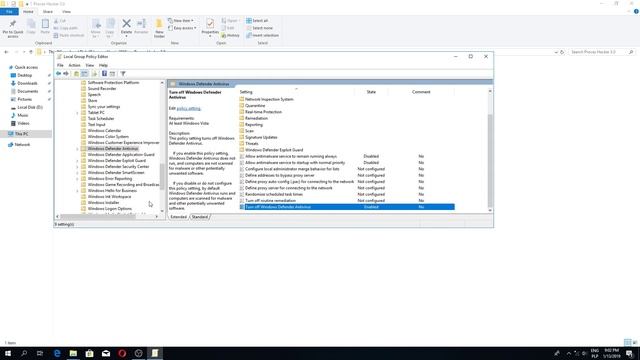Expand Windows Defender Exploit Guard tree node arrow
The image size is (640, 360).
[77, 161]
